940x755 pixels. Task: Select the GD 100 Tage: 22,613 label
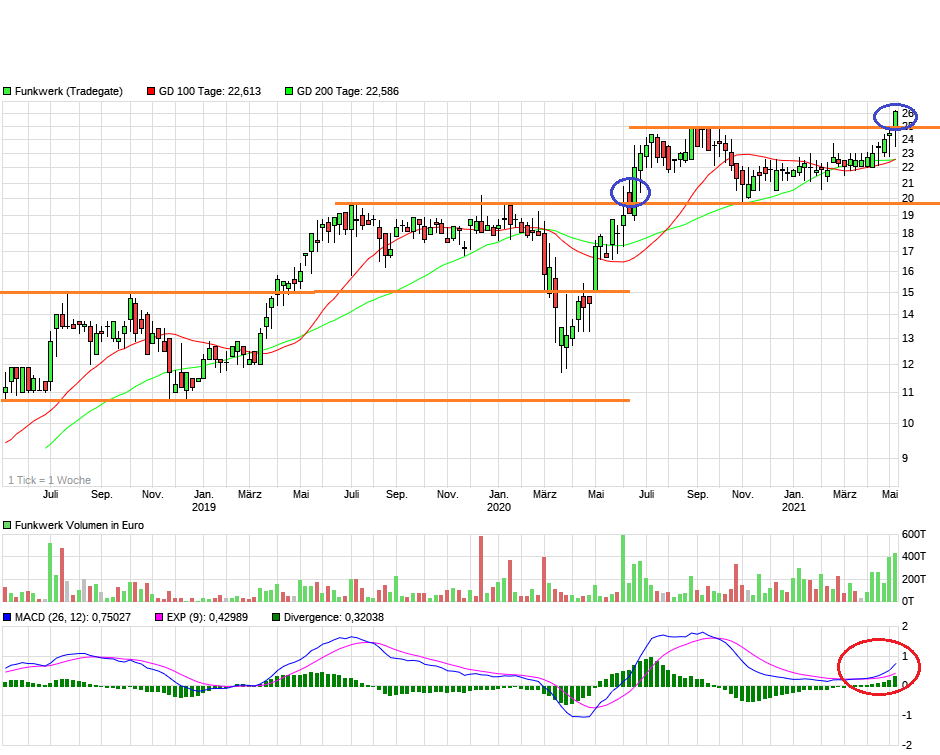pyautogui.click(x=209, y=91)
